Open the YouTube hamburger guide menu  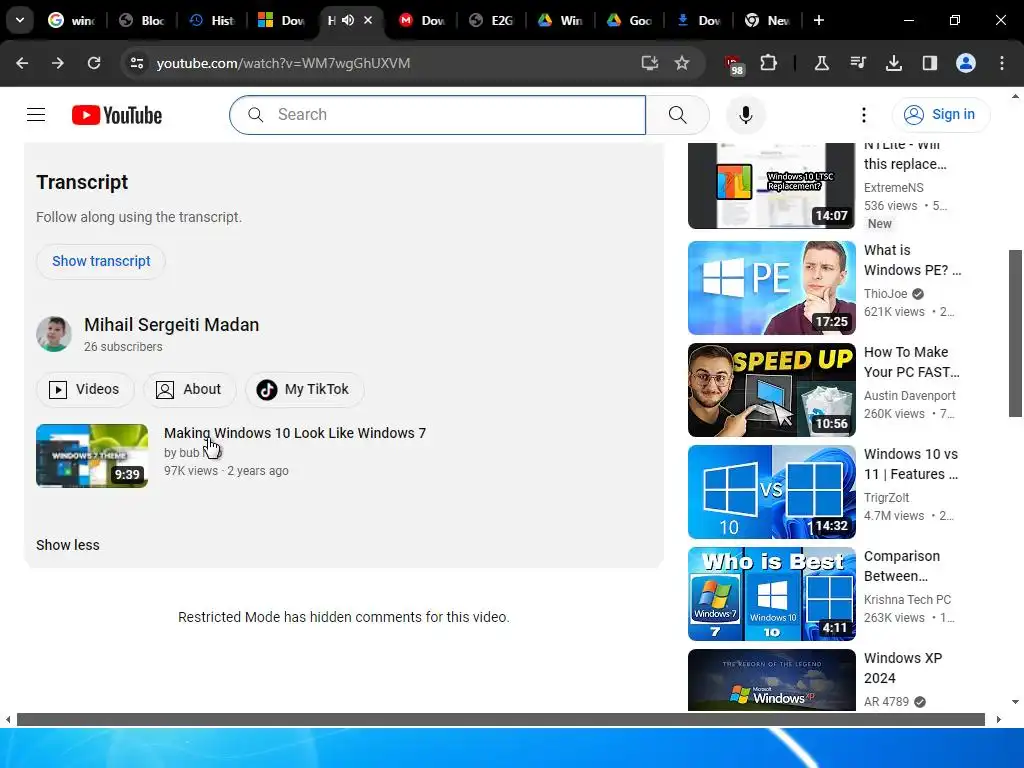pyautogui.click(x=36, y=115)
